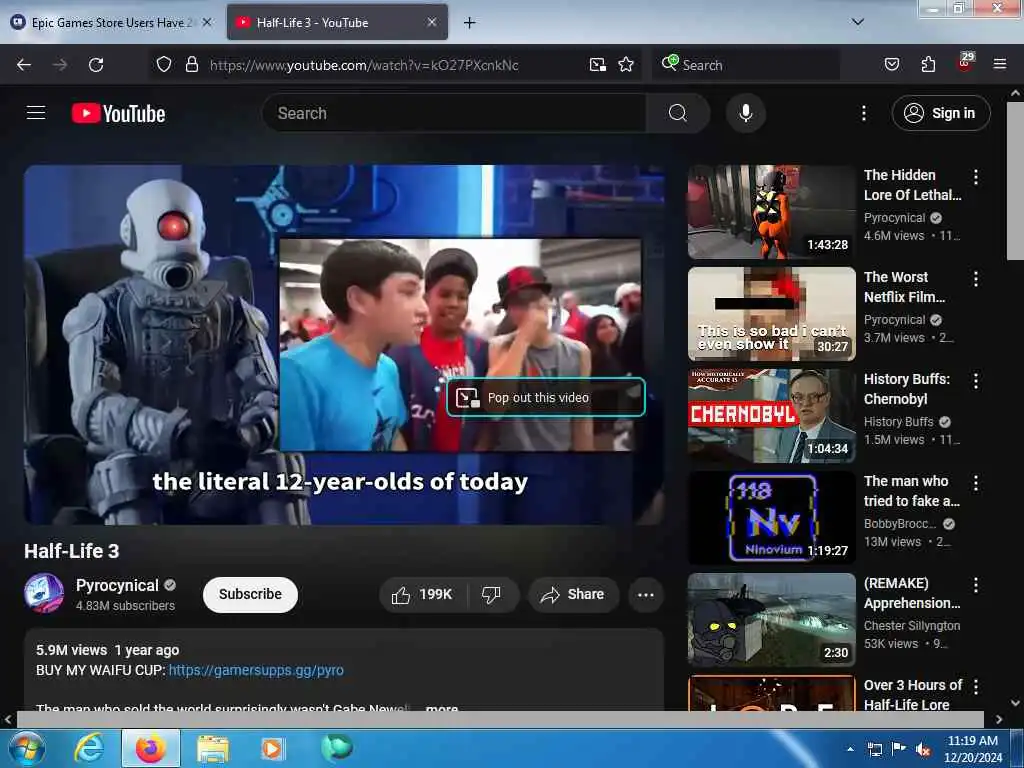Like the video with 199K thumbs up
The width and height of the screenshot is (1024, 768).
[x=422, y=594]
